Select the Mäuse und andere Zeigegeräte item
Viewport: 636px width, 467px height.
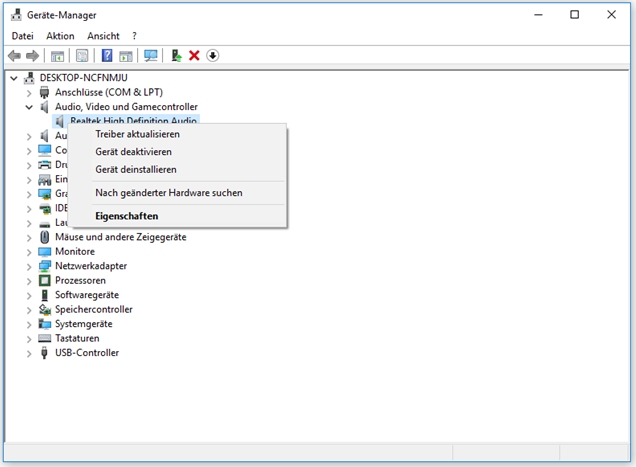pyautogui.click(x=120, y=237)
